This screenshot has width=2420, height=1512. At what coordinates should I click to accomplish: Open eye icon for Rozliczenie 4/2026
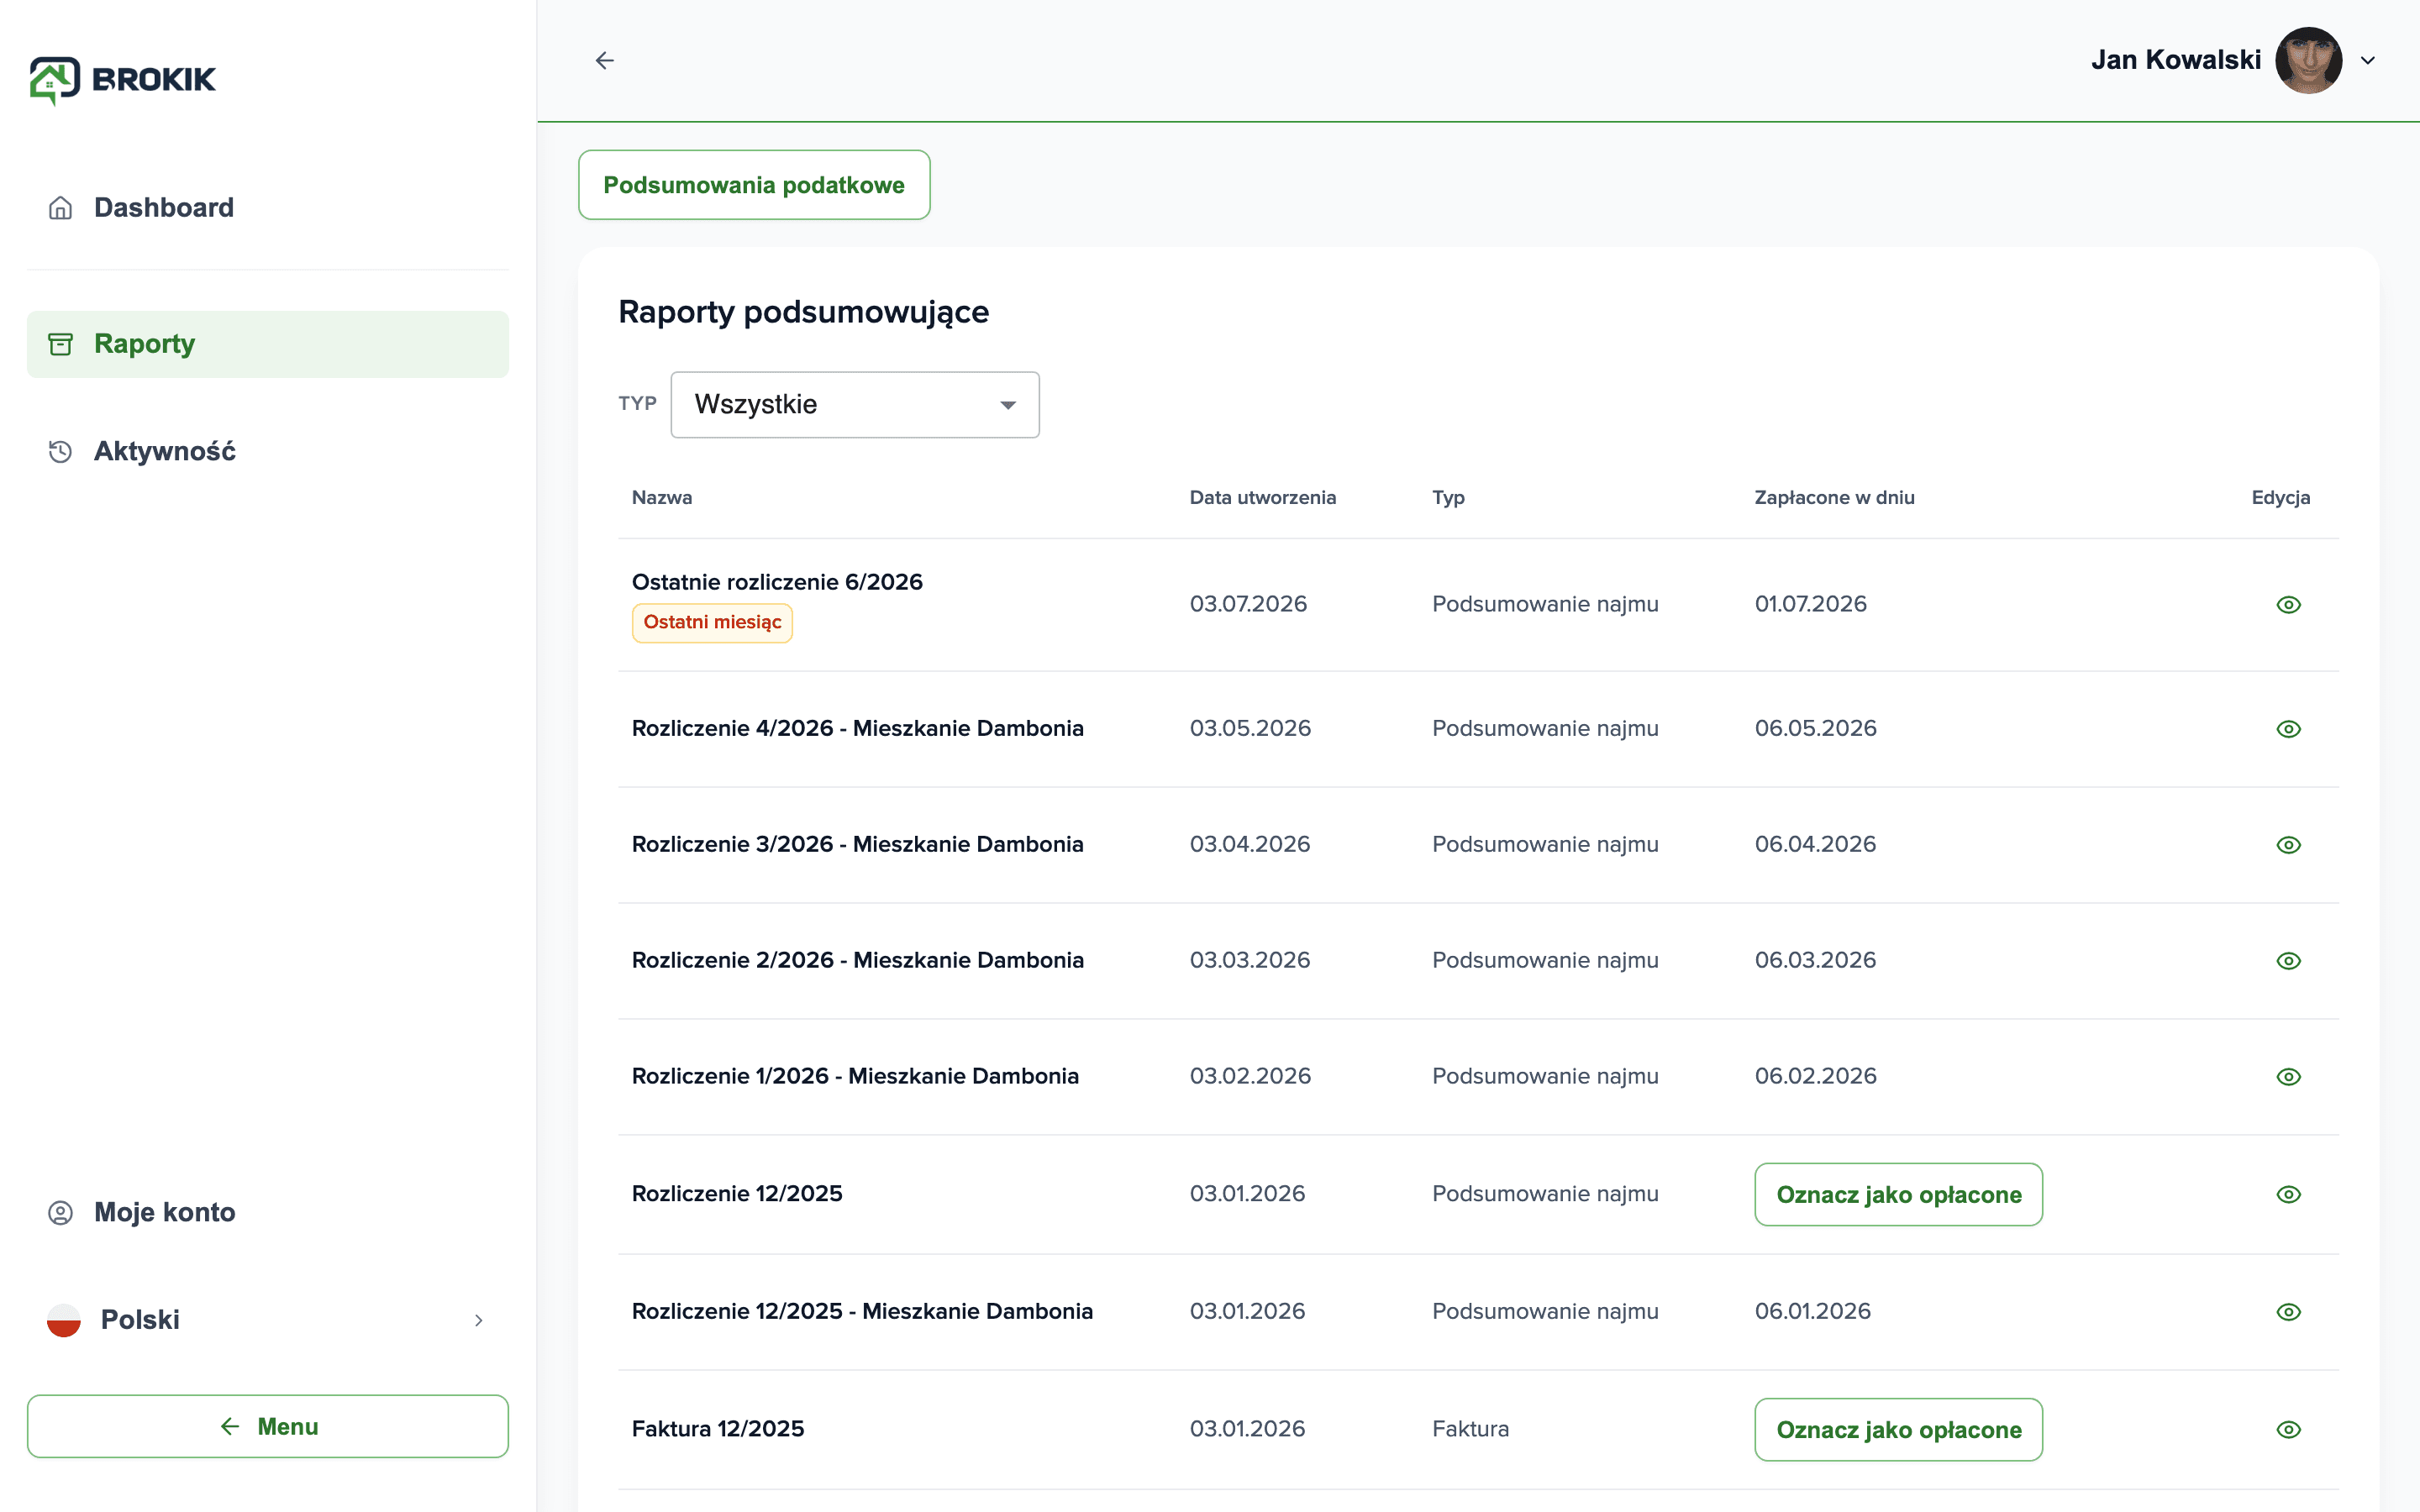pyautogui.click(x=2288, y=729)
